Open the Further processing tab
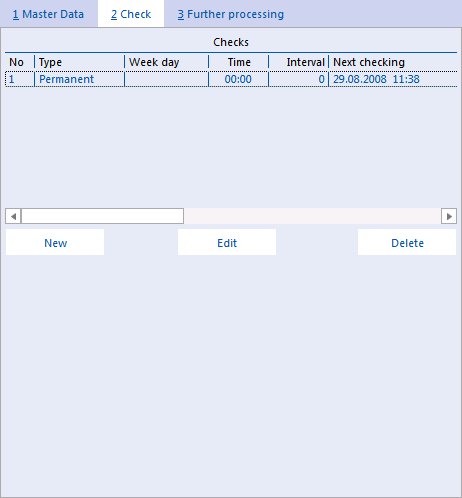Screen dimensions: 462x498 pyautogui.click(x=231, y=14)
